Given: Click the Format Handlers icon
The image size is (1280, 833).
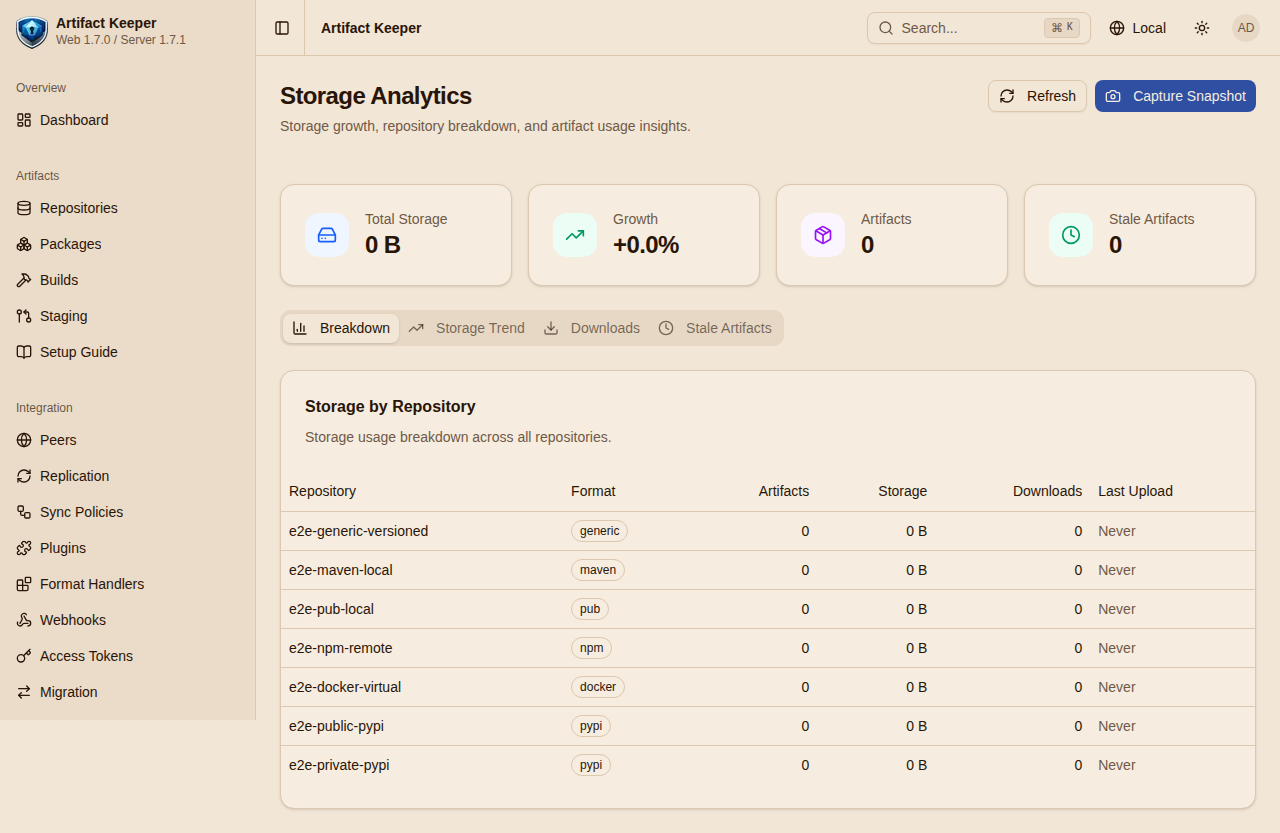Looking at the screenshot, I should 24,584.
